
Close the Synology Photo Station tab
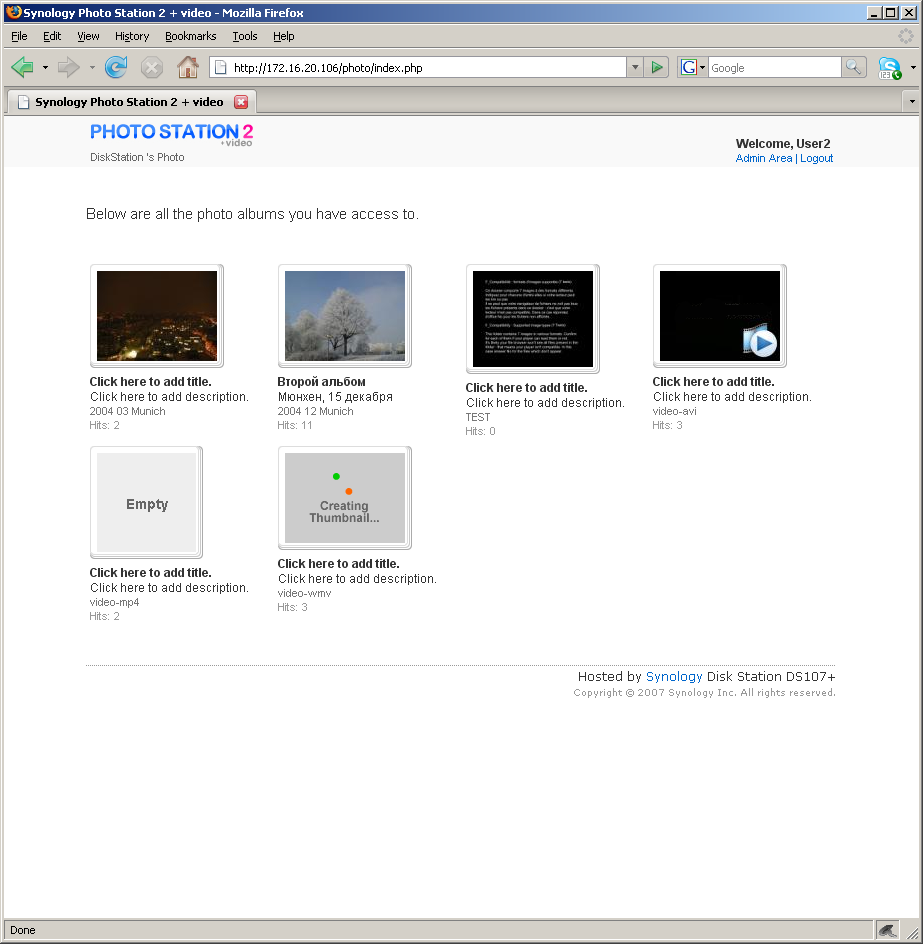point(241,102)
